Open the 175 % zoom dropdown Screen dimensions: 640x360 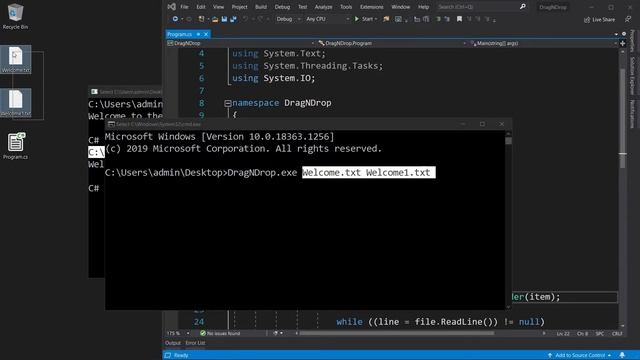(x=178, y=333)
